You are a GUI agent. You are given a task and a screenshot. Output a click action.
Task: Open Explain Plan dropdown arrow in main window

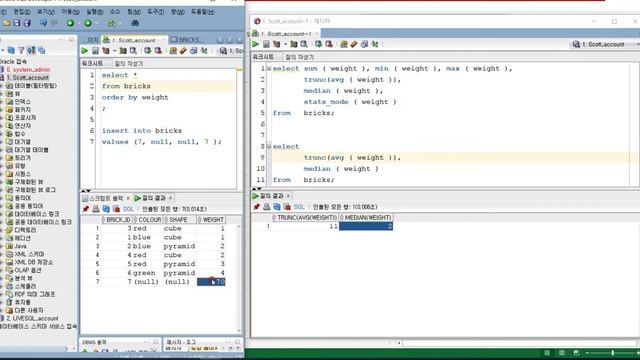tap(115, 51)
